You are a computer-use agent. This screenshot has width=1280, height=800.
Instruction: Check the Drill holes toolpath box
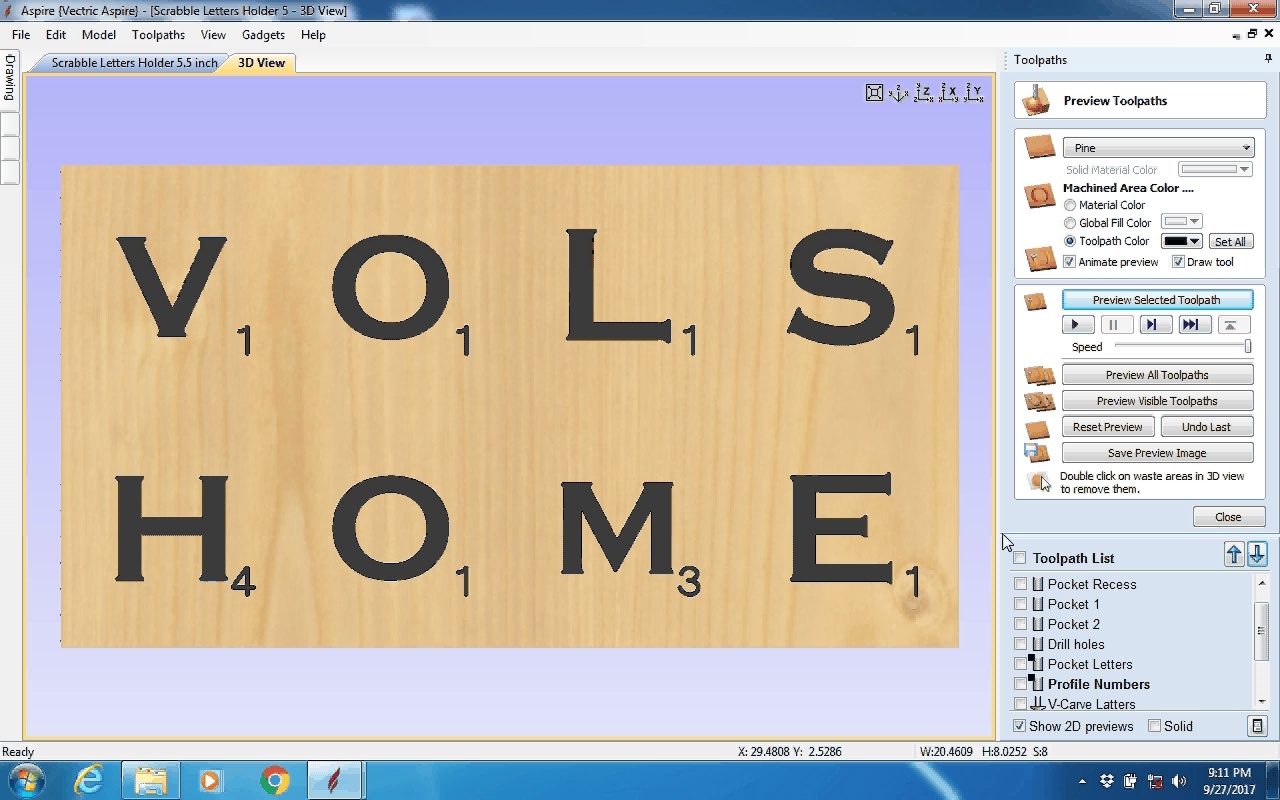click(1020, 644)
